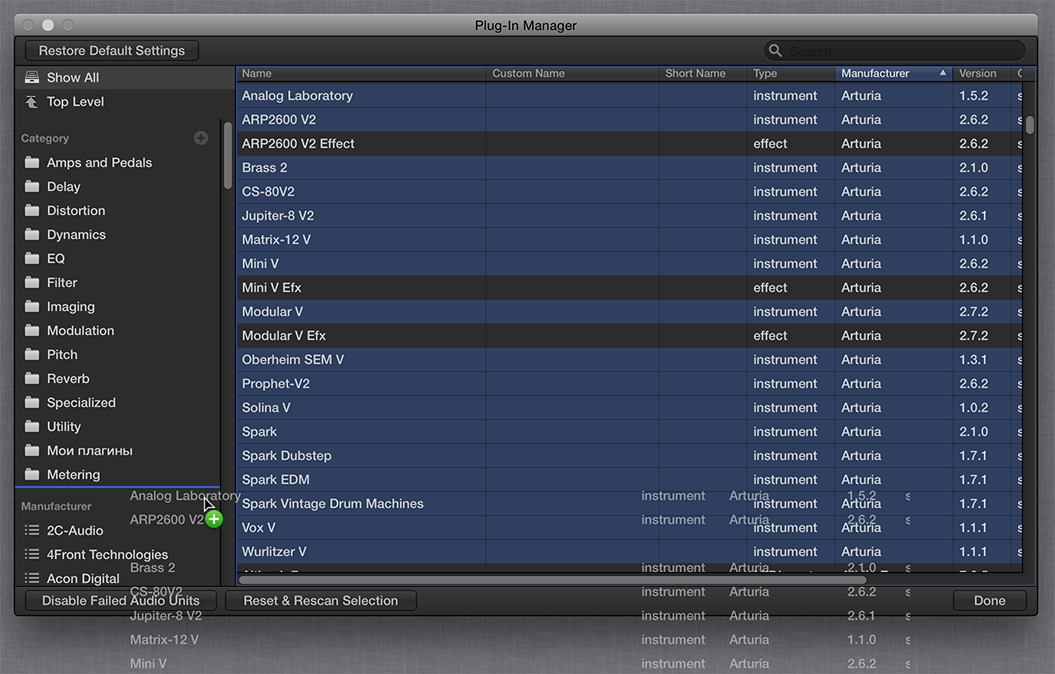Select the Oberheim SEM V row

click(x=629, y=359)
